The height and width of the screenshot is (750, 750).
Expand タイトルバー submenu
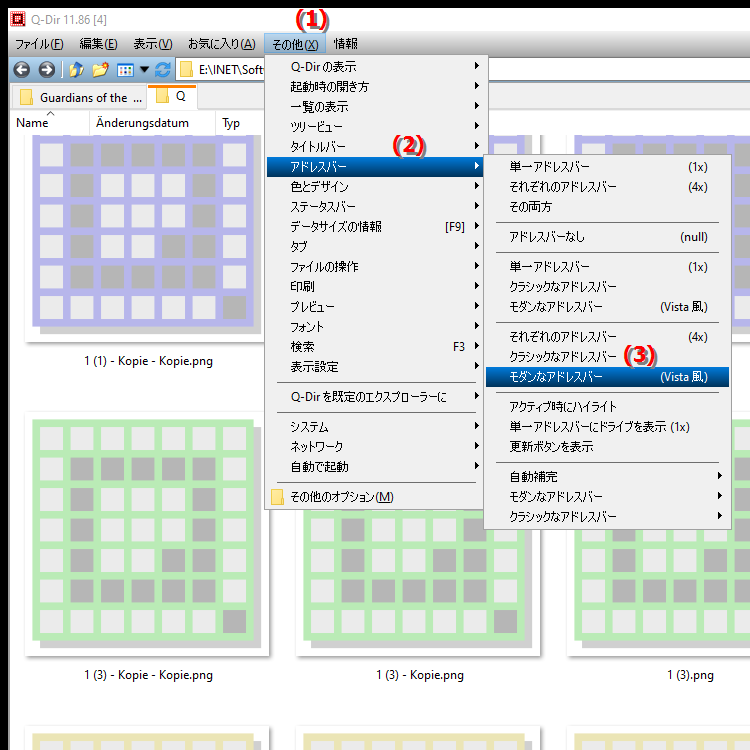pyautogui.click(x=375, y=146)
